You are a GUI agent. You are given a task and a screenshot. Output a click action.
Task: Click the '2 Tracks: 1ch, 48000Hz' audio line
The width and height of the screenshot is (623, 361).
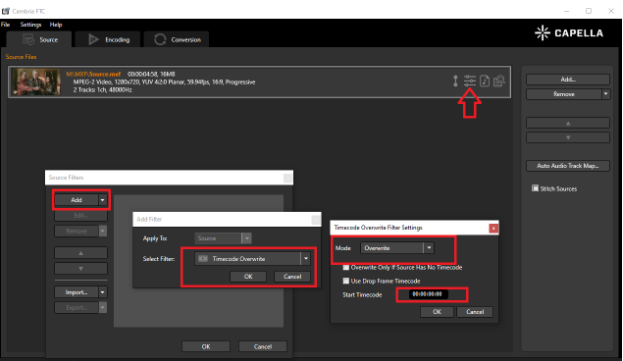coord(103,90)
